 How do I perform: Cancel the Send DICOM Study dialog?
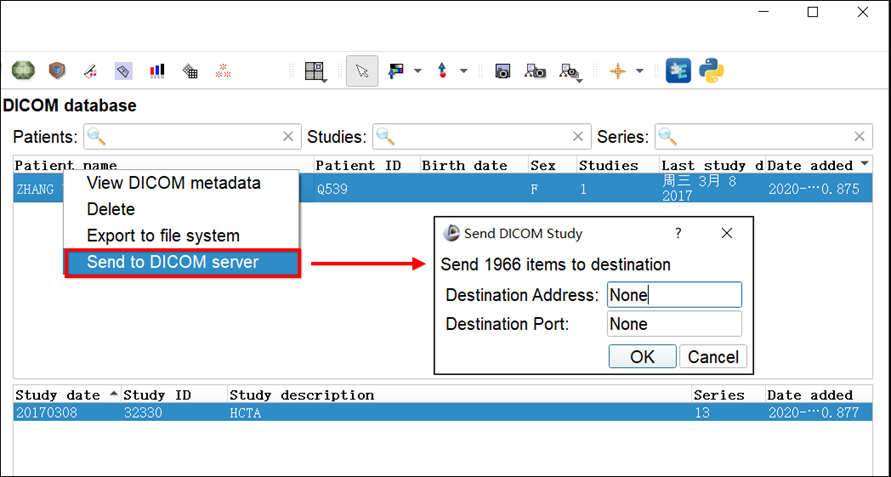click(x=713, y=357)
